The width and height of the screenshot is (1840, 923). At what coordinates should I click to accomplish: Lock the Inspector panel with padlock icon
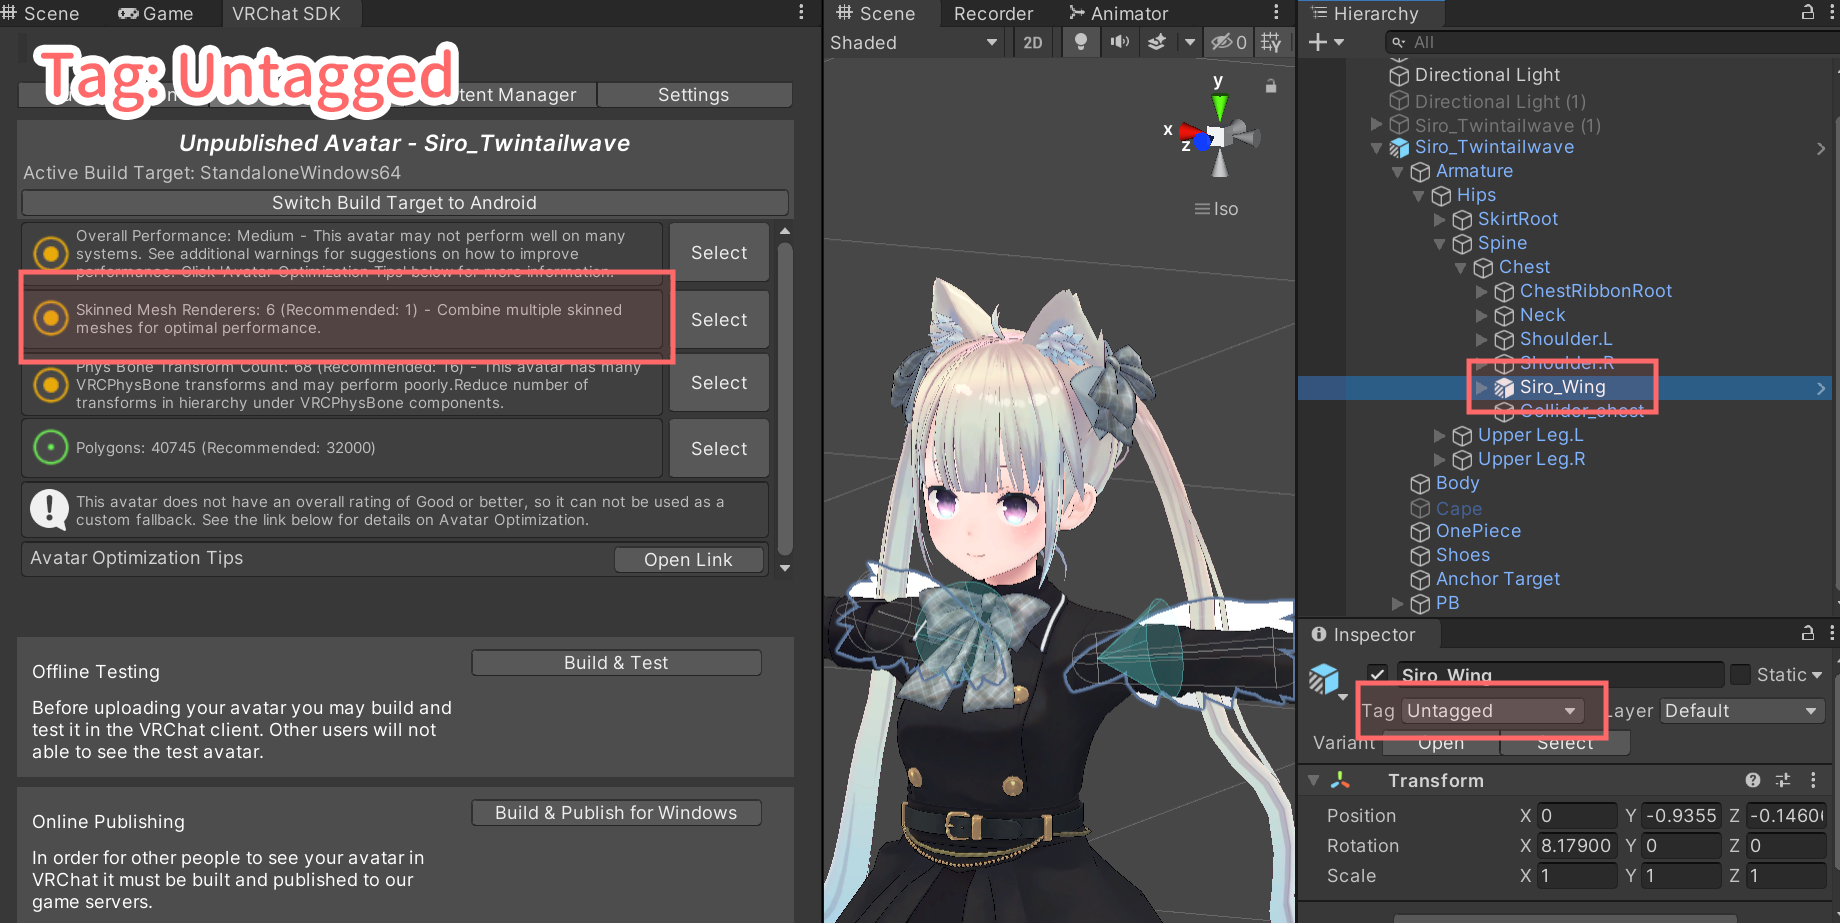(x=1808, y=633)
